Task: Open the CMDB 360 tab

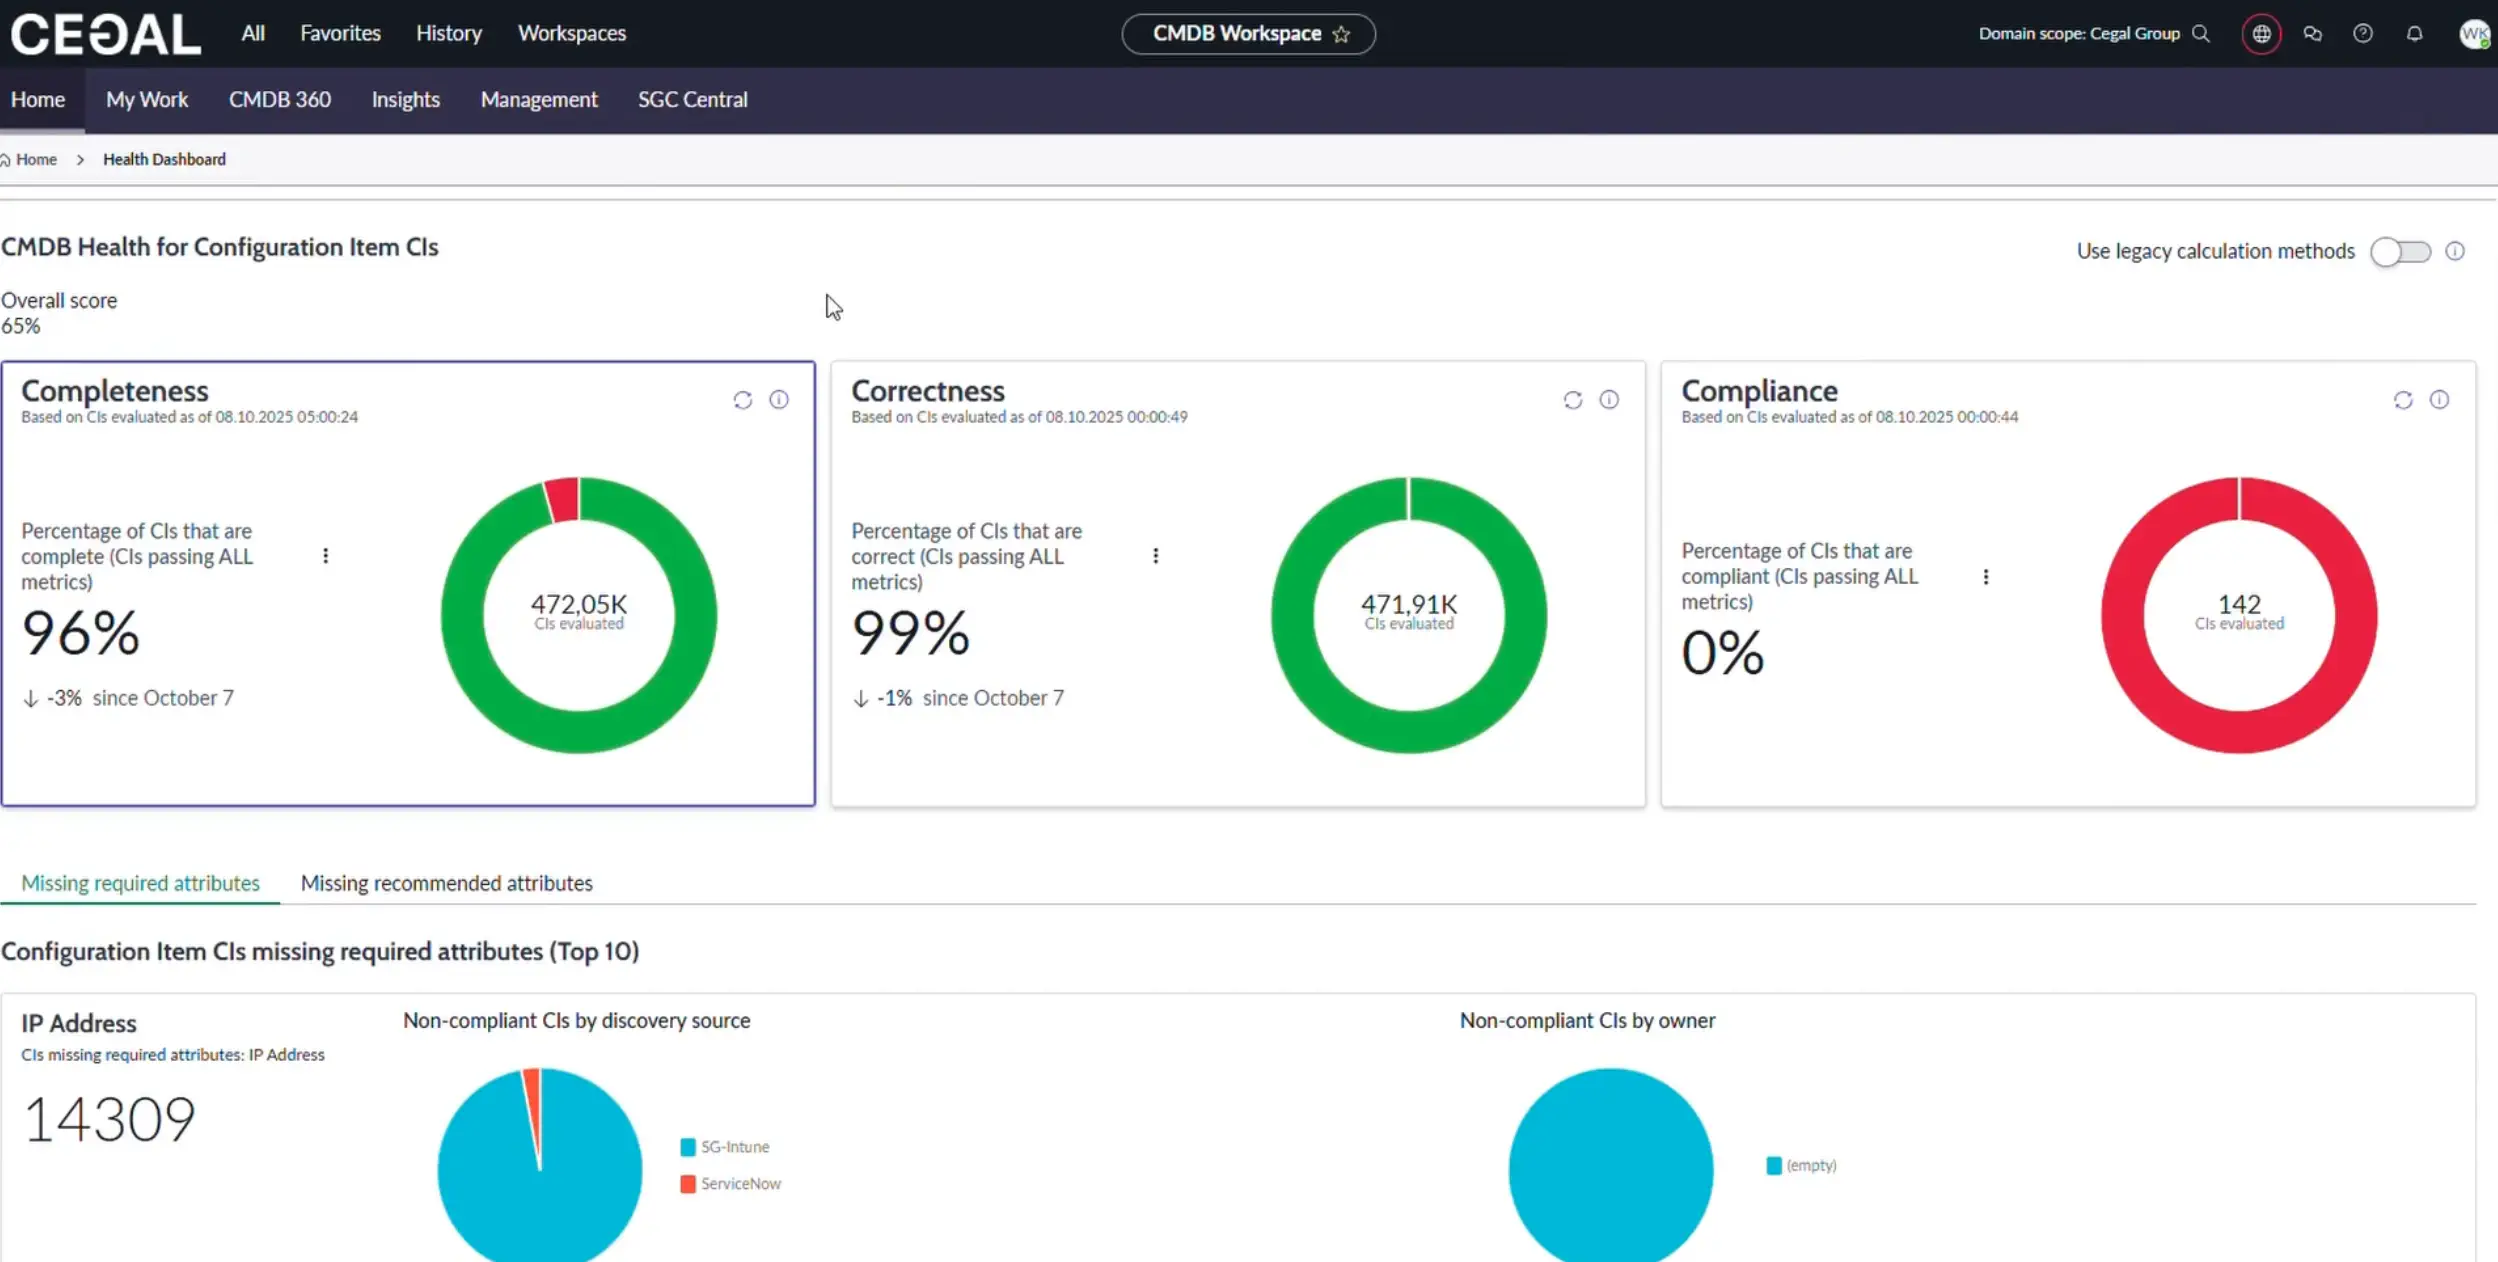Action: coord(280,100)
